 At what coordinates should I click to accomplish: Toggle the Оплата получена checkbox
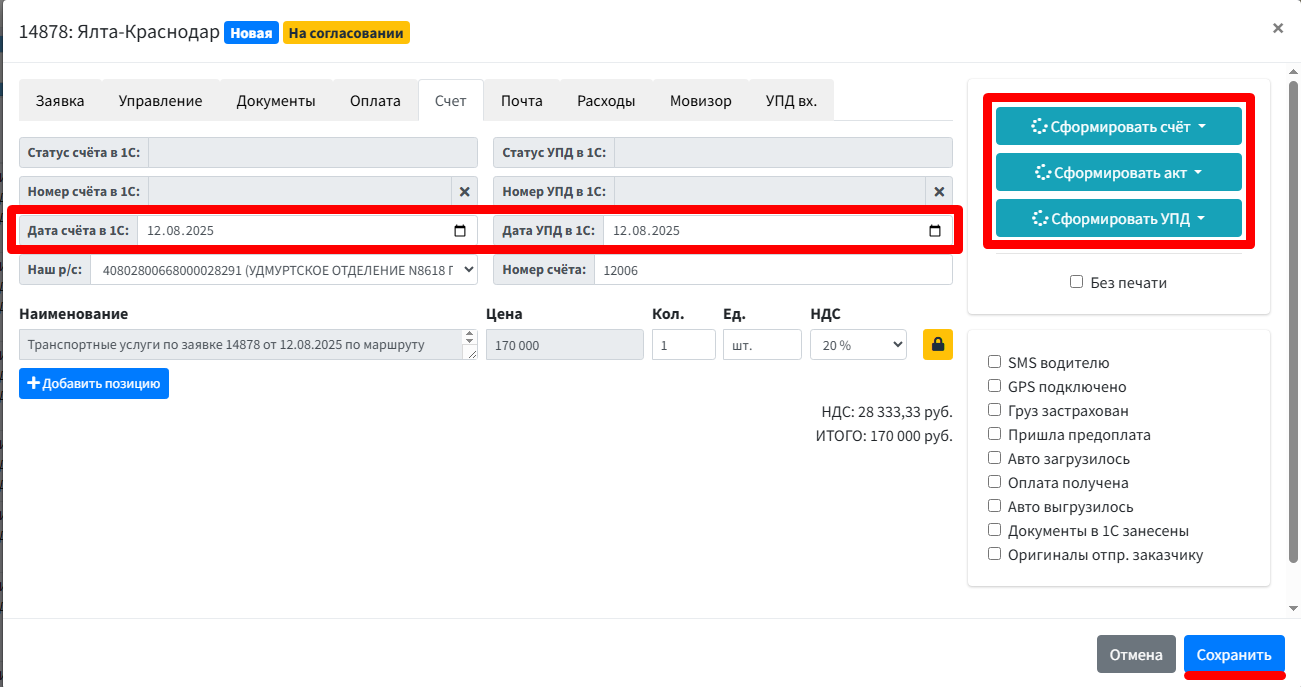[x=994, y=482]
